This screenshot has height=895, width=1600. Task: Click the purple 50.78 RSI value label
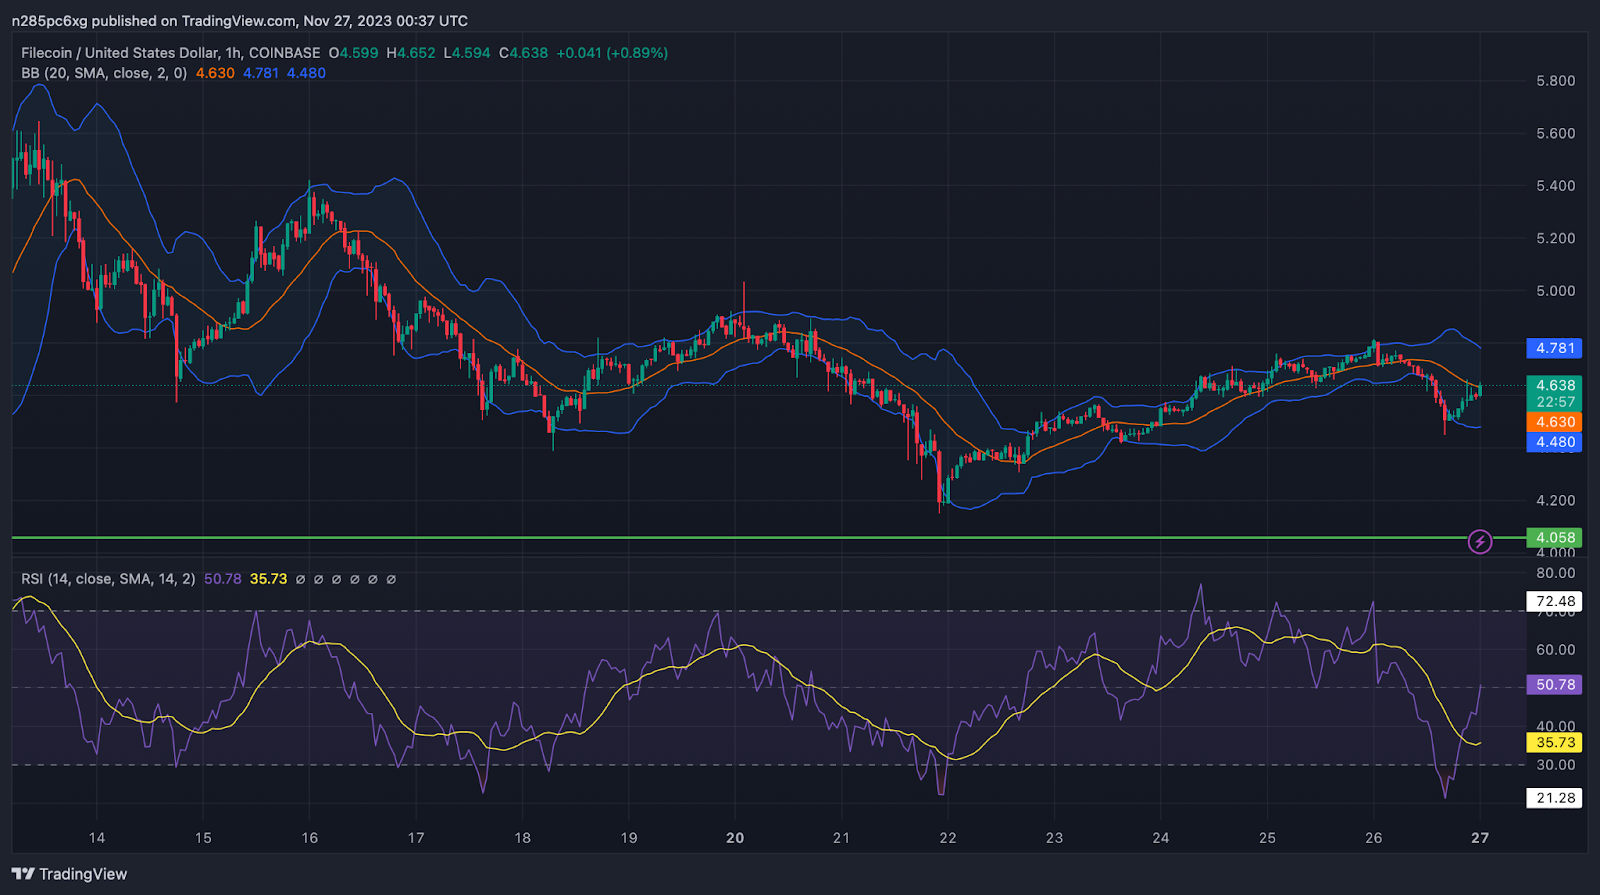click(x=1554, y=685)
